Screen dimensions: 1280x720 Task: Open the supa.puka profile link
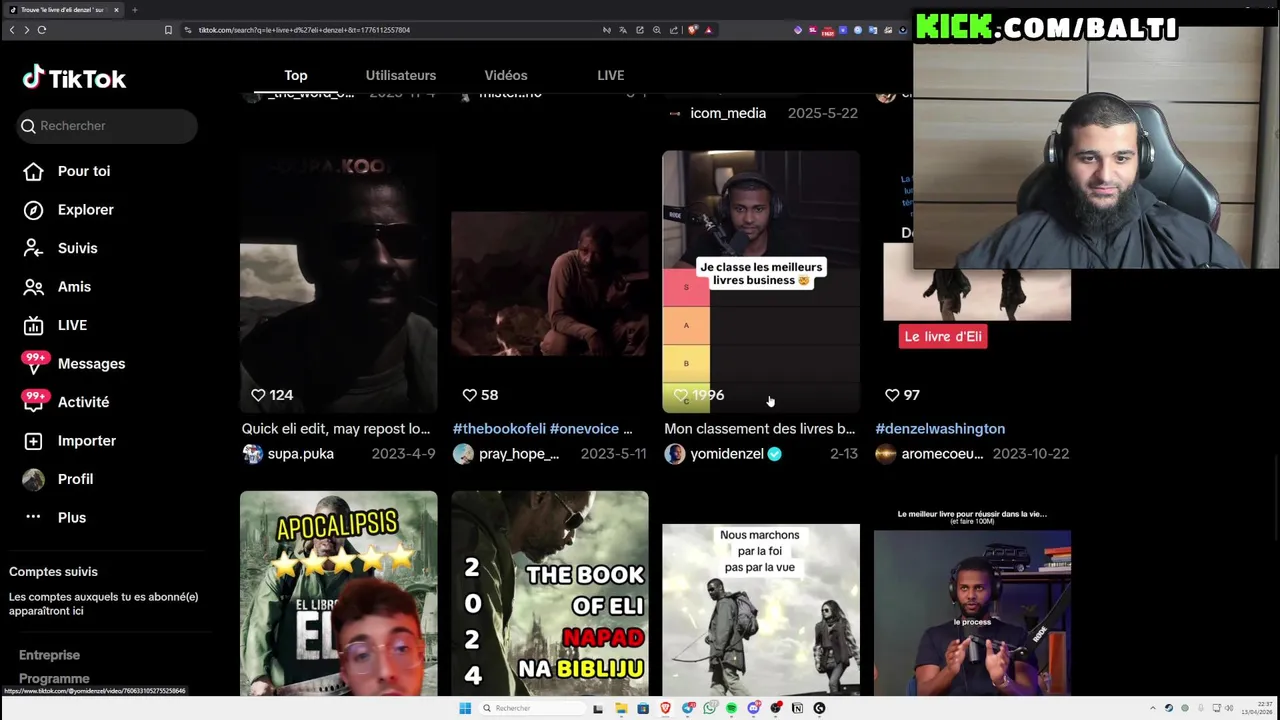[x=301, y=454]
